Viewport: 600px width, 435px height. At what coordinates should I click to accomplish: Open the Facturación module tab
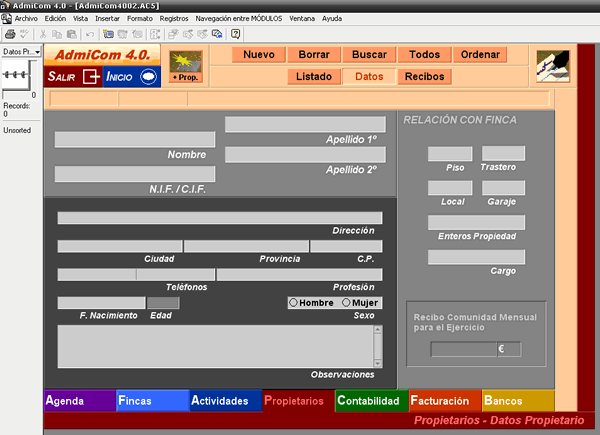point(445,401)
